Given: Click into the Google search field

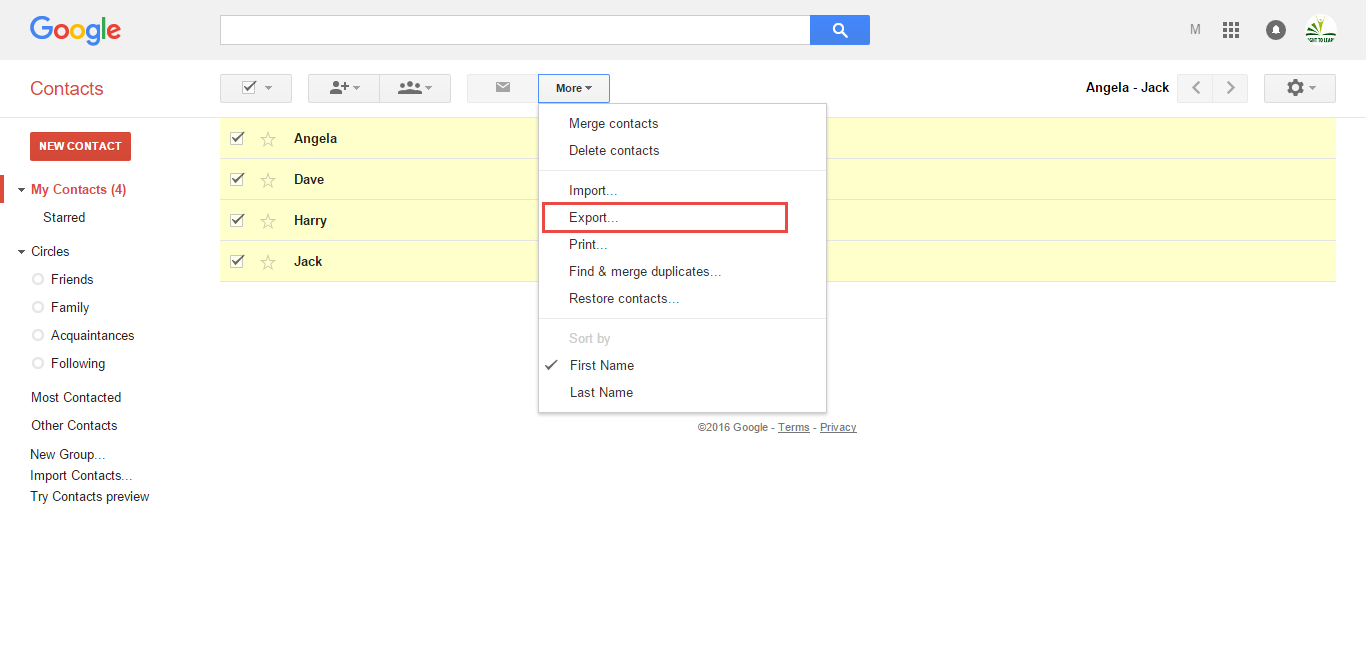Looking at the screenshot, I should (514, 30).
